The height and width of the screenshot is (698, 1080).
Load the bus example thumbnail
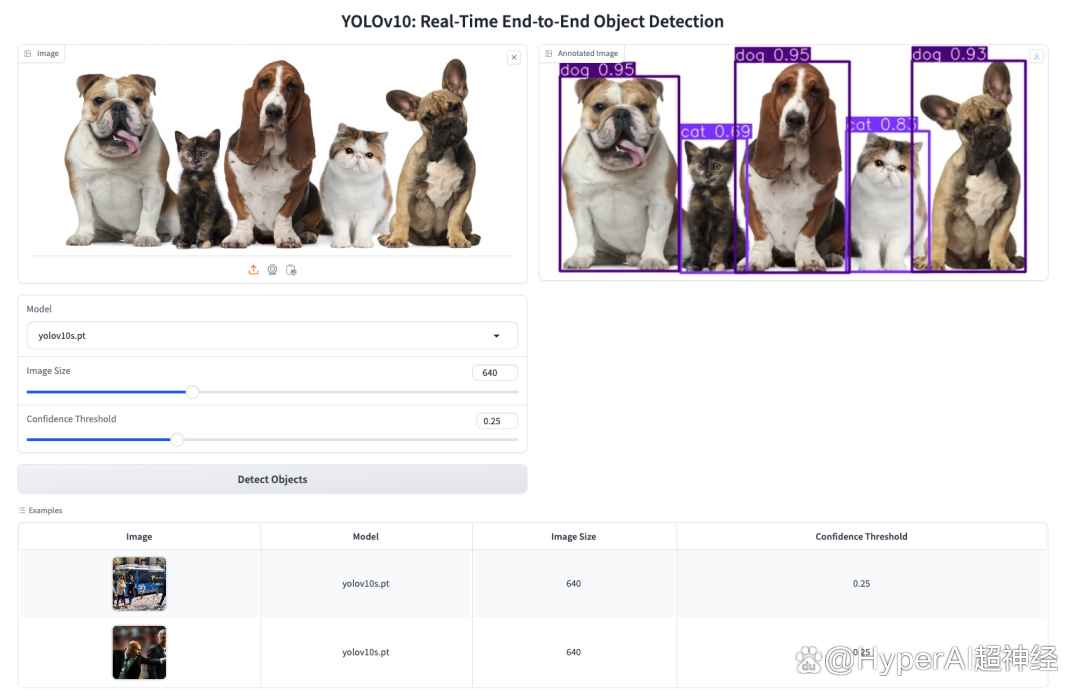click(x=139, y=584)
